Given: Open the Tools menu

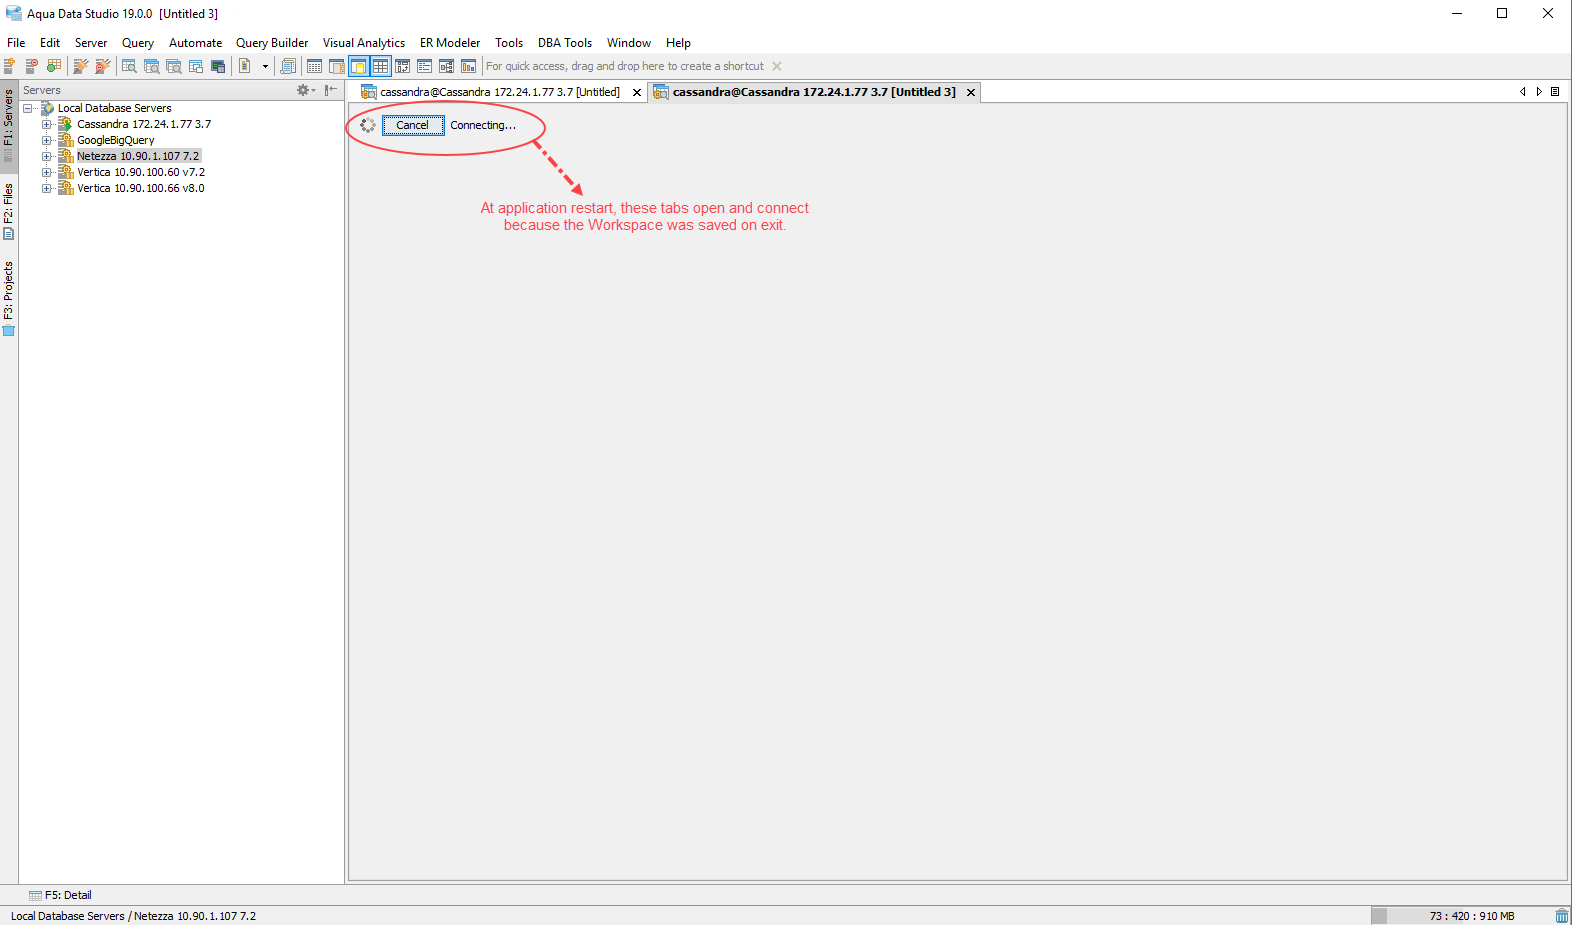Looking at the screenshot, I should (509, 43).
